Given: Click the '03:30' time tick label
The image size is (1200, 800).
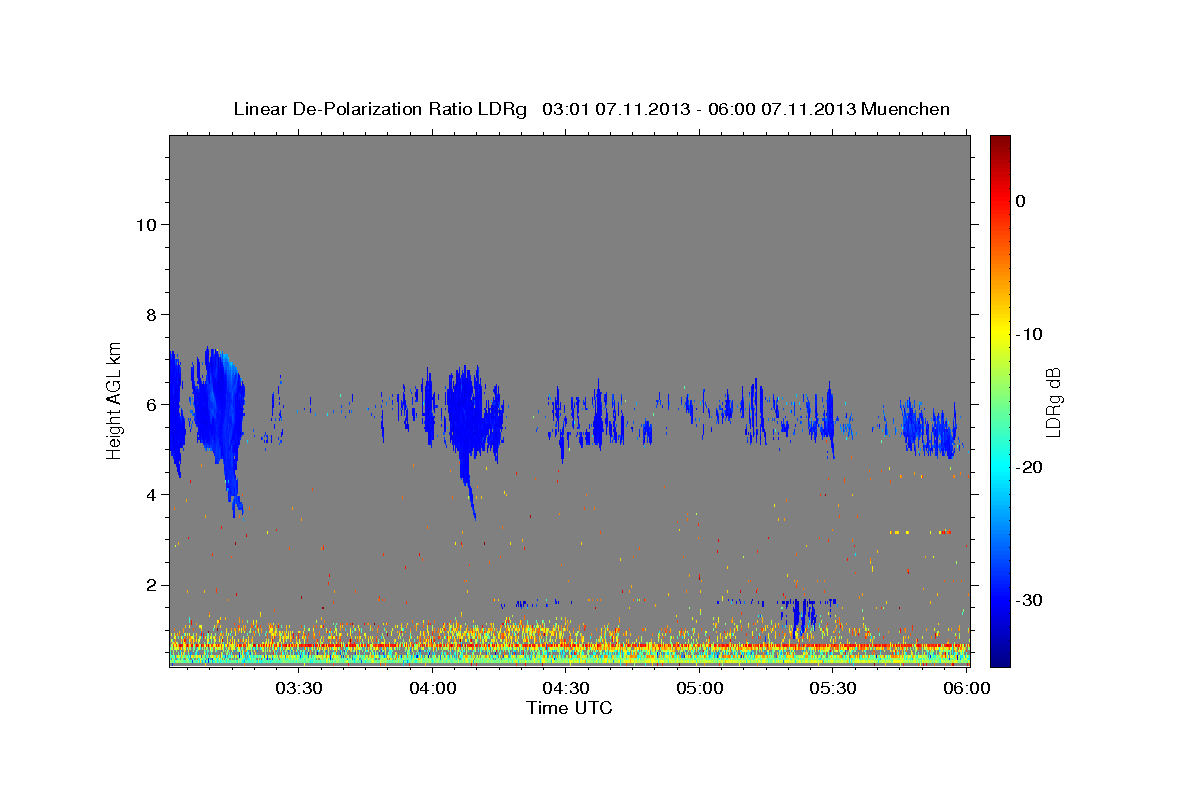Looking at the screenshot, I should click(299, 689).
